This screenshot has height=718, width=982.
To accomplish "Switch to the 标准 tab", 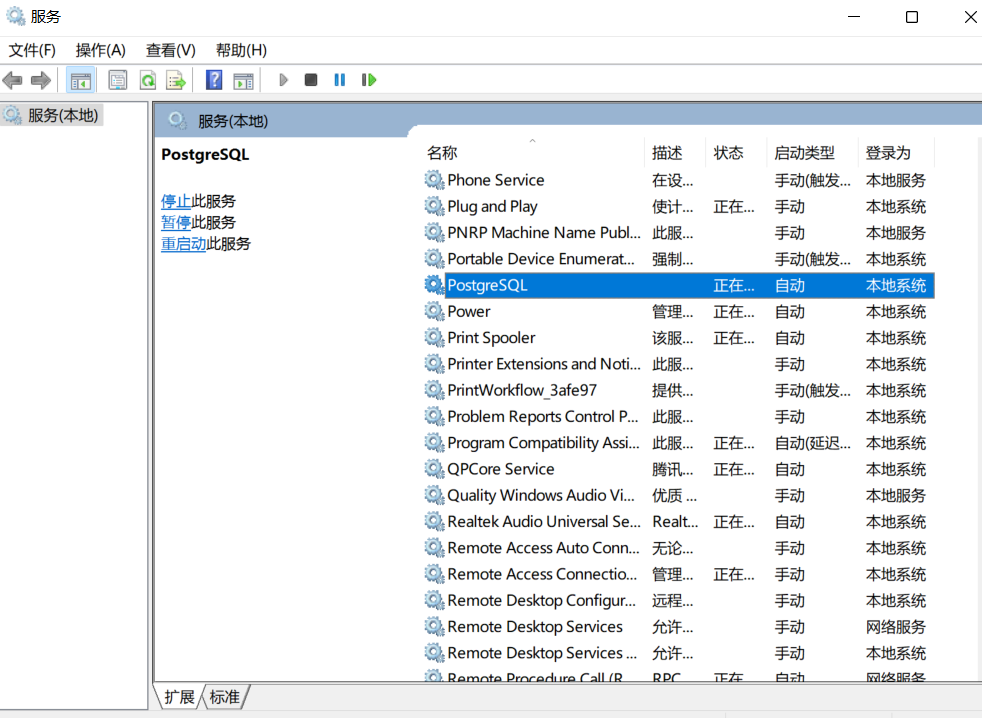I will pos(224,697).
